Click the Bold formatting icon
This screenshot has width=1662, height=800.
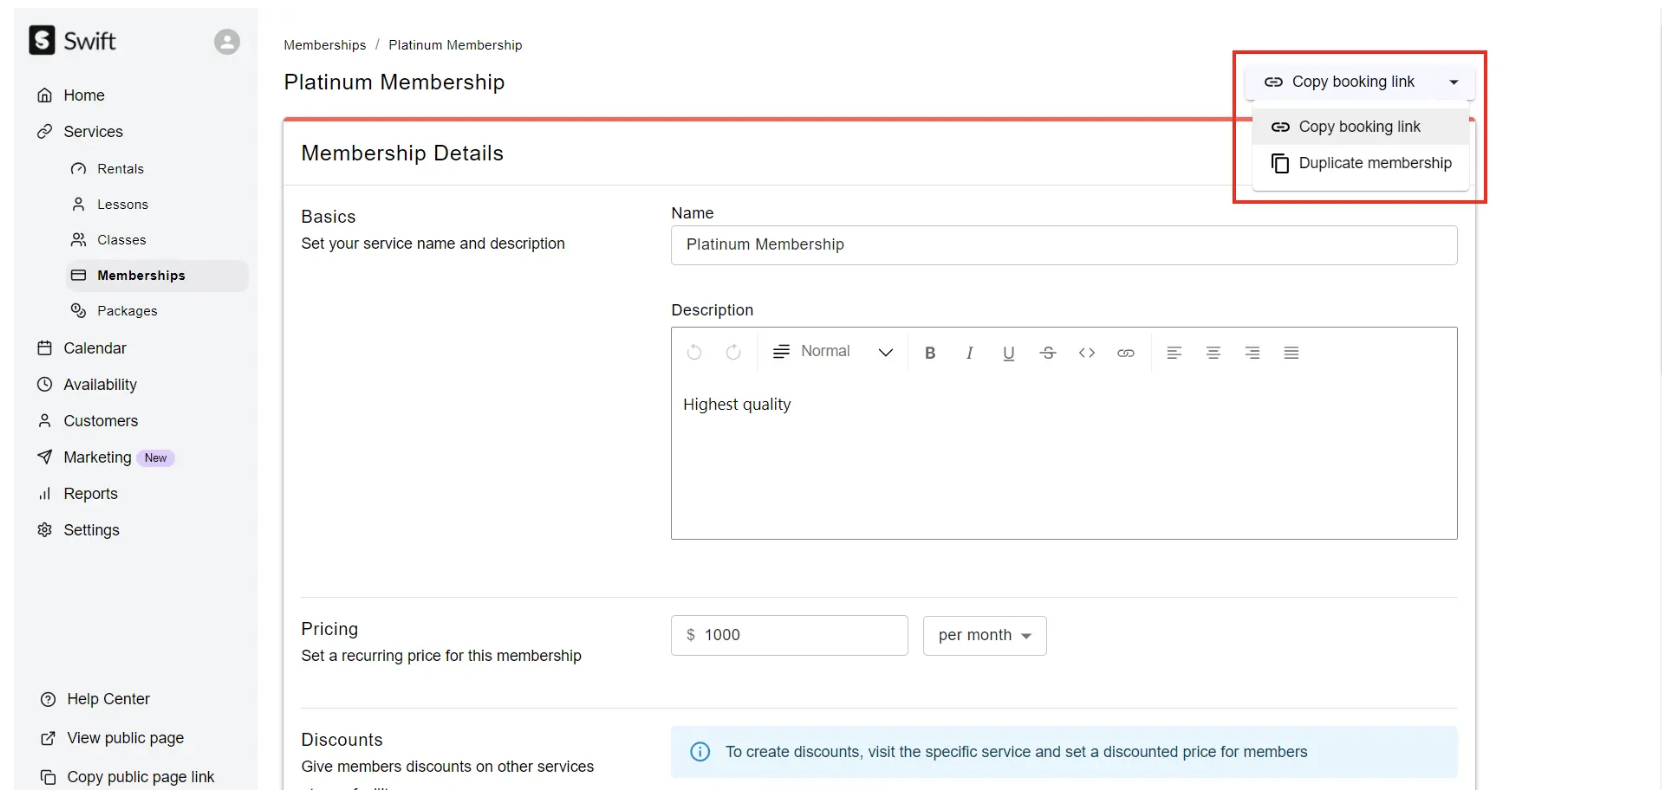point(930,353)
